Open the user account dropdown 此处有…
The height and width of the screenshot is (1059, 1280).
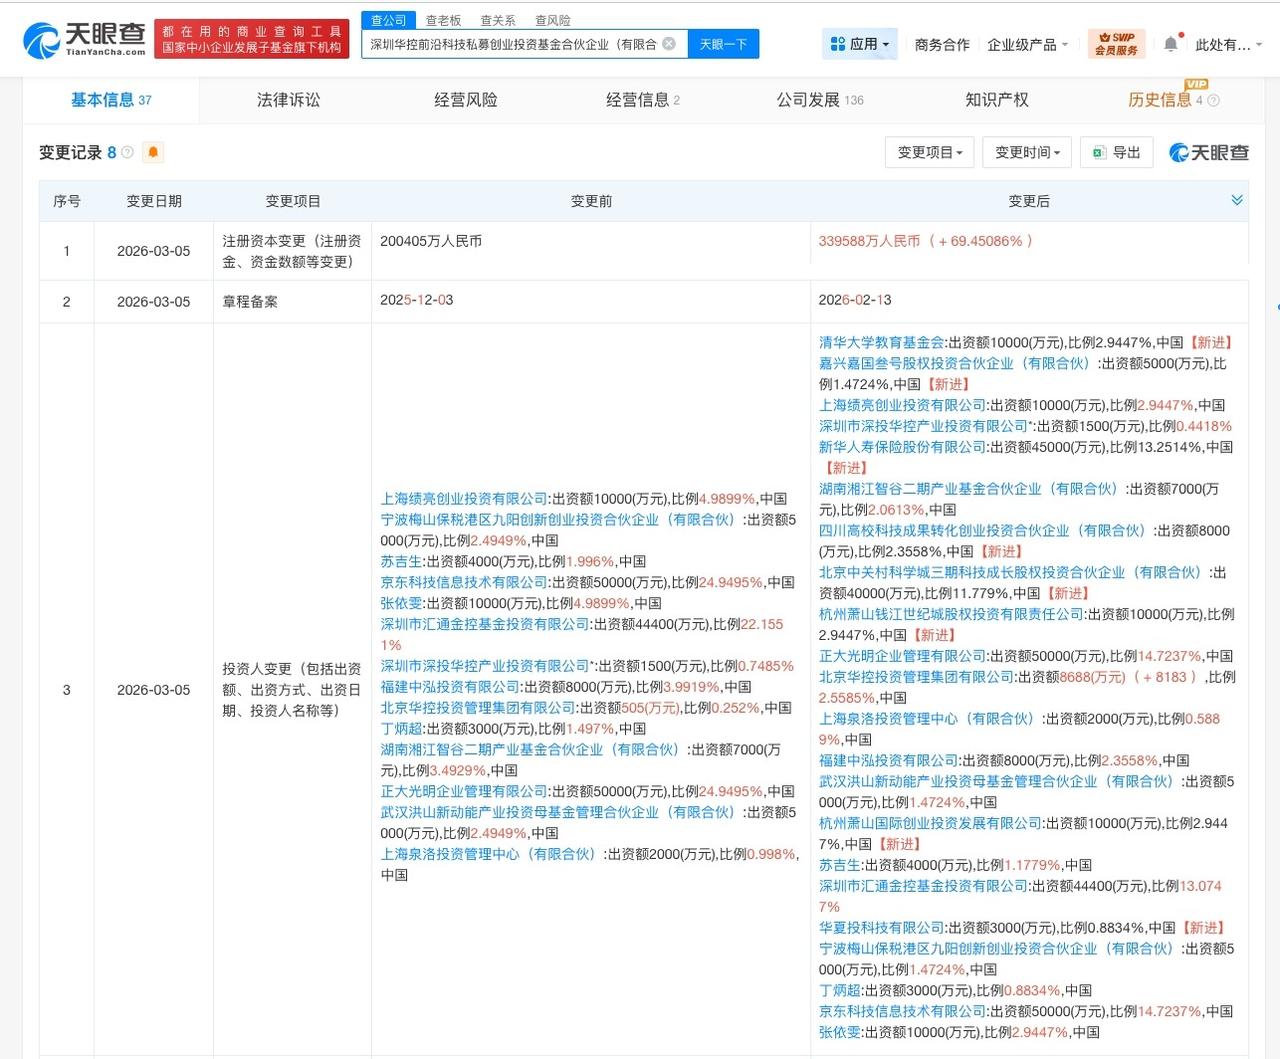tap(1228, 45)
